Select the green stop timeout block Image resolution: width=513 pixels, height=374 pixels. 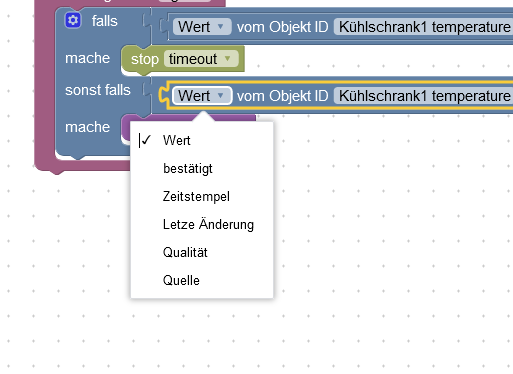click(x=145, y=60)
